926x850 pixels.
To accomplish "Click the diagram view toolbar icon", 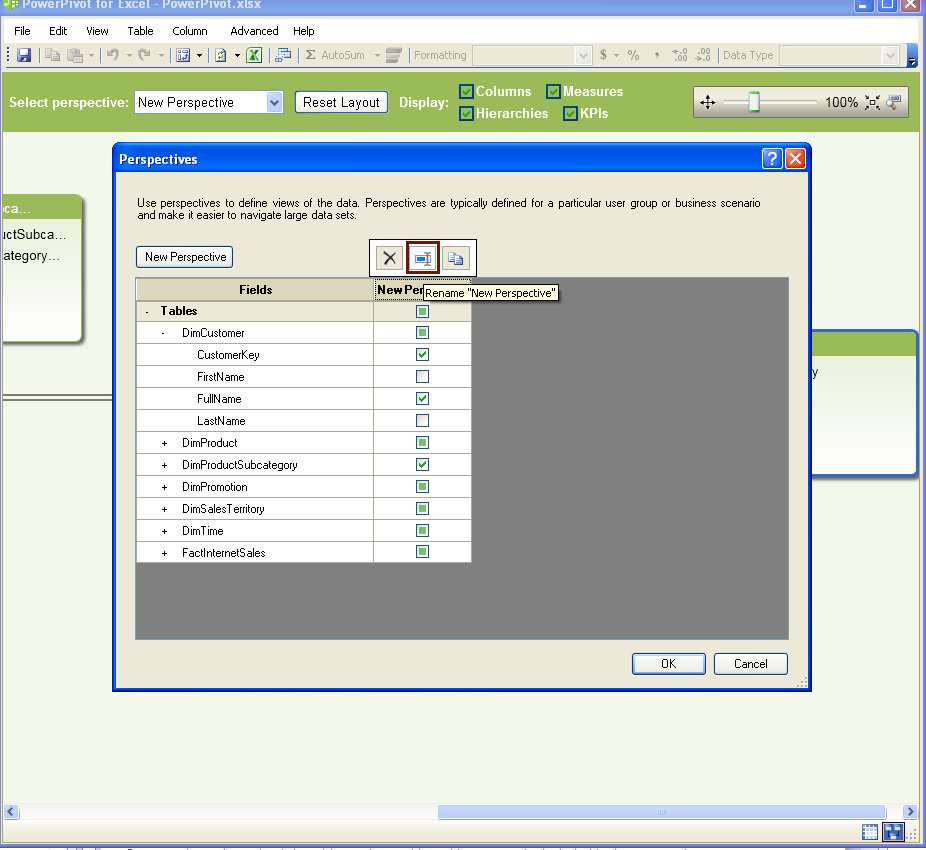I will coord(283,55).
